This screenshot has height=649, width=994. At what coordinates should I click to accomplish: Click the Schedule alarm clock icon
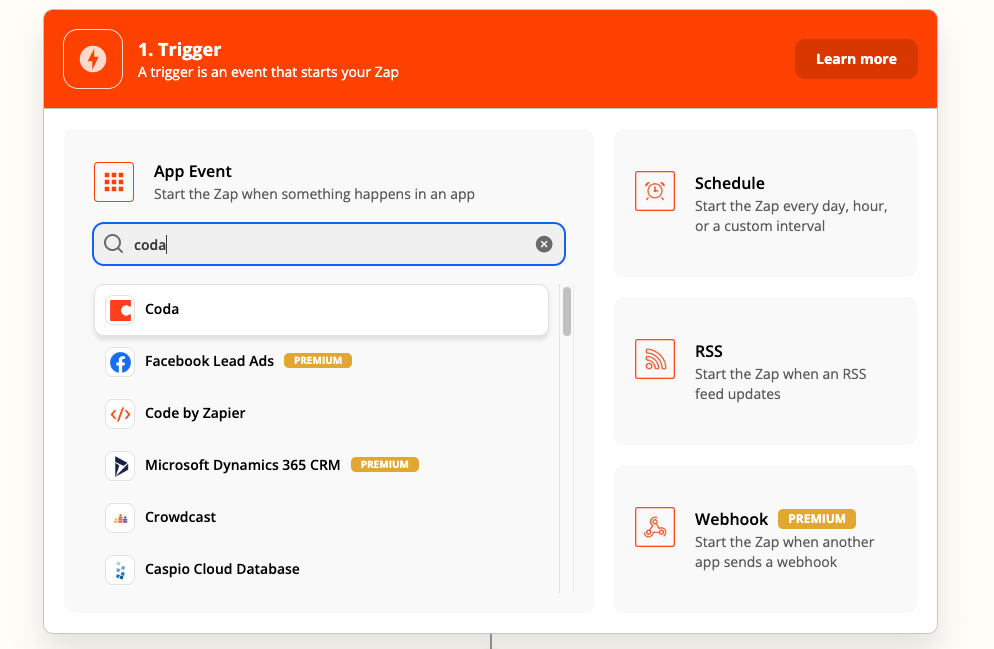tap(655, 191)
